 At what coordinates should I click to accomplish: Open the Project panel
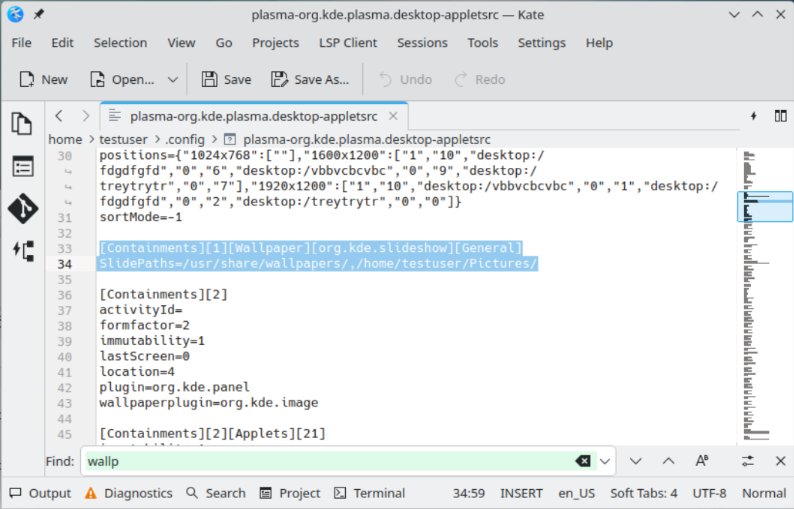[290, 493]
